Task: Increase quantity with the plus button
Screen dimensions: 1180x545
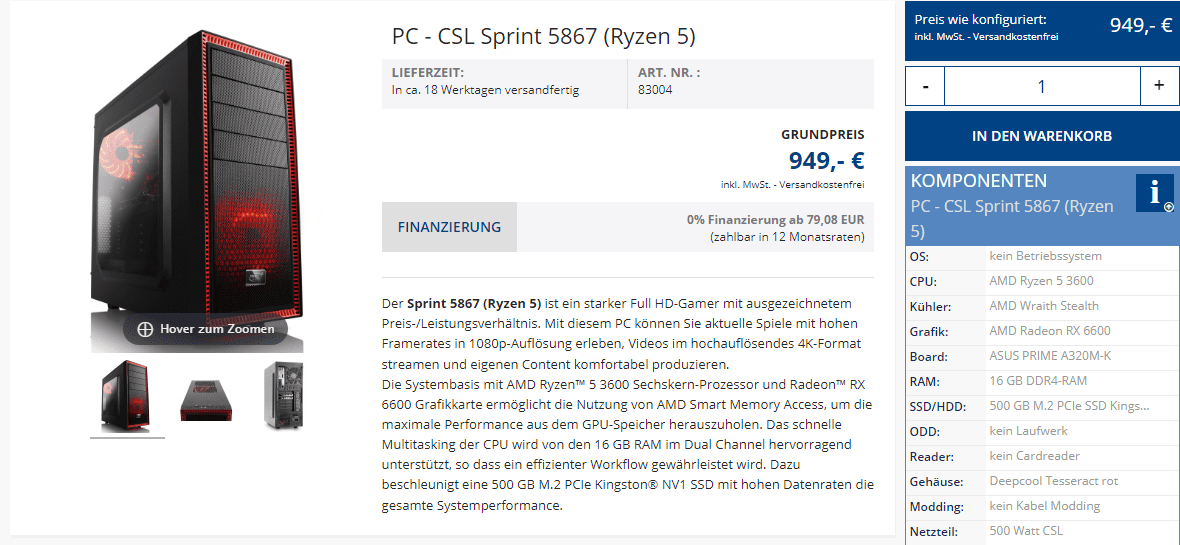Action: (1159, 86)
